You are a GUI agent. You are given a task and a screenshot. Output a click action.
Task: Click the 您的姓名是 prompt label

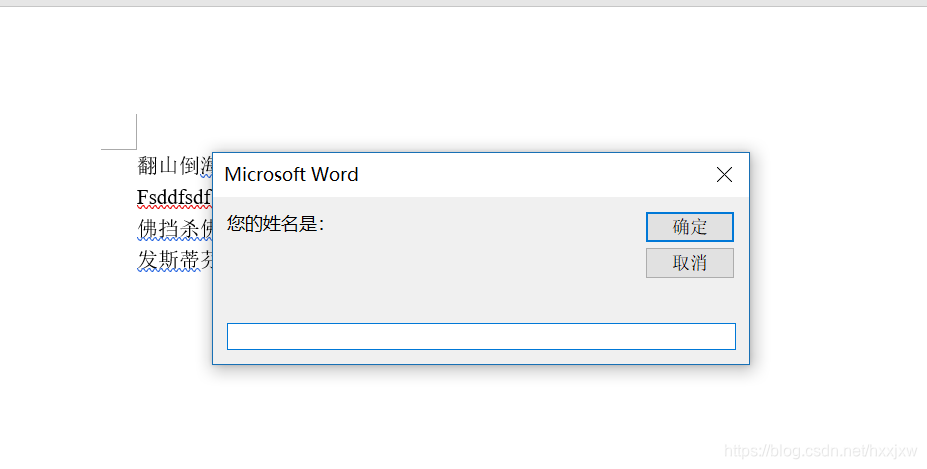click(275, 224)
